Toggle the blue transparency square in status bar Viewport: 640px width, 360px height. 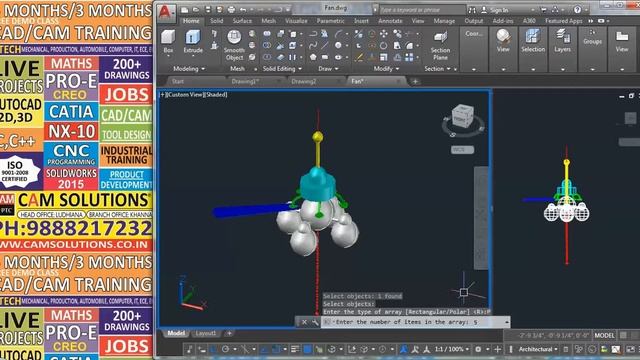click(307, 349)
